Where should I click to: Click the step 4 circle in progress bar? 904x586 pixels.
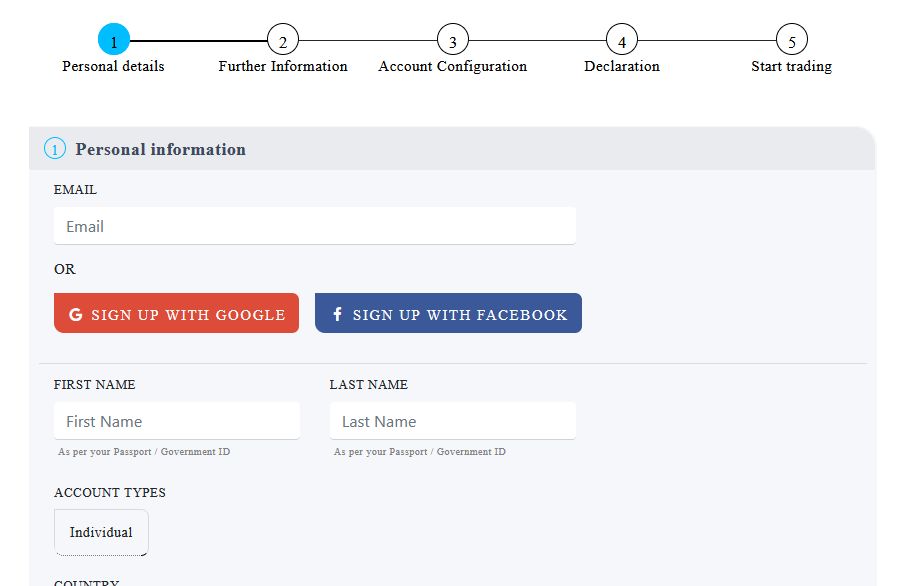click(622, 41)
